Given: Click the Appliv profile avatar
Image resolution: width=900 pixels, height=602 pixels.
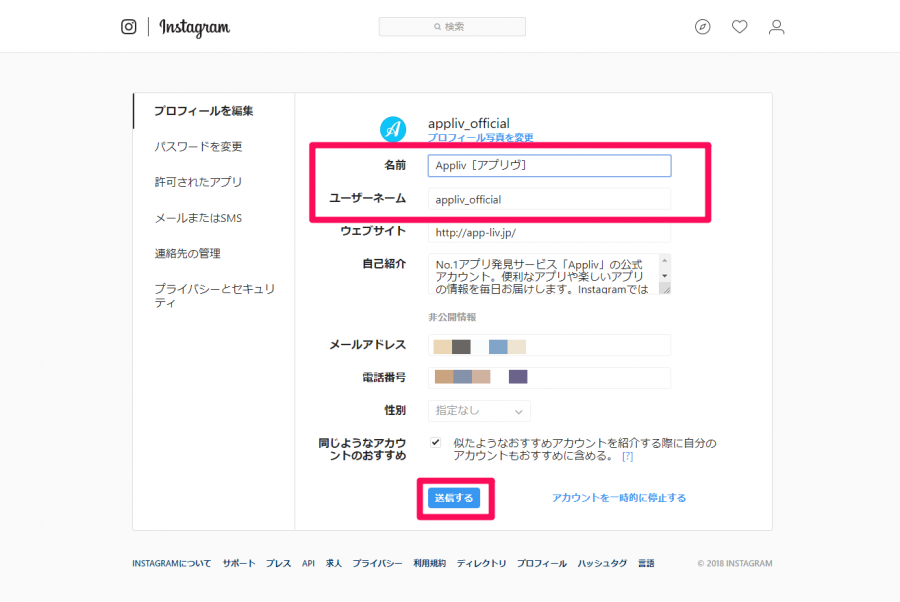Looking at the screenshot, I should click(x=393, y=129).
